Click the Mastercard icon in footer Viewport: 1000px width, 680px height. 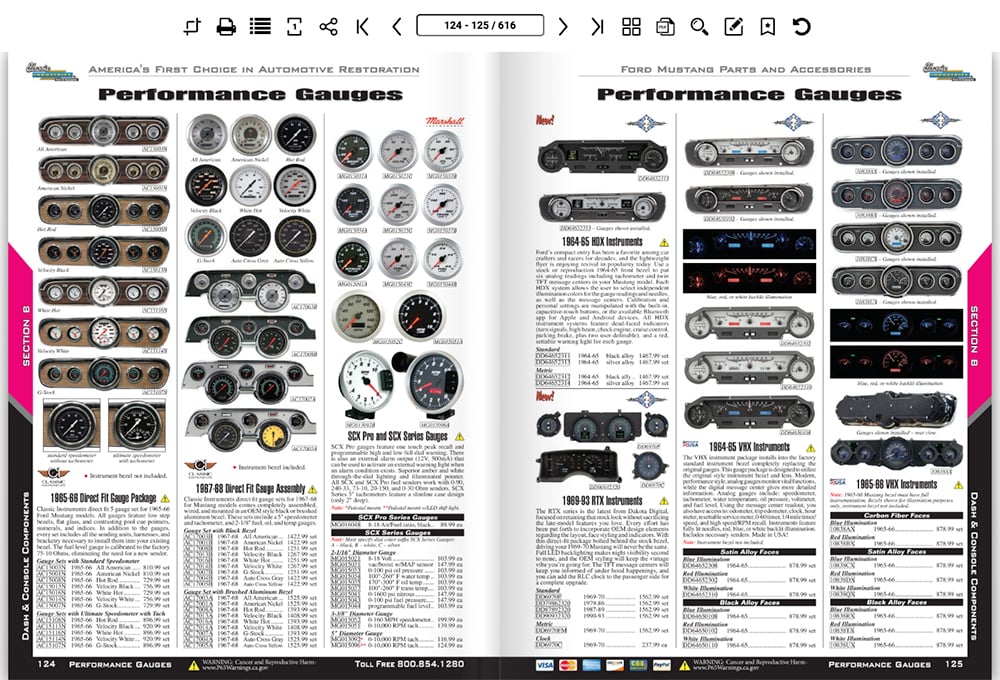[568, 665]
